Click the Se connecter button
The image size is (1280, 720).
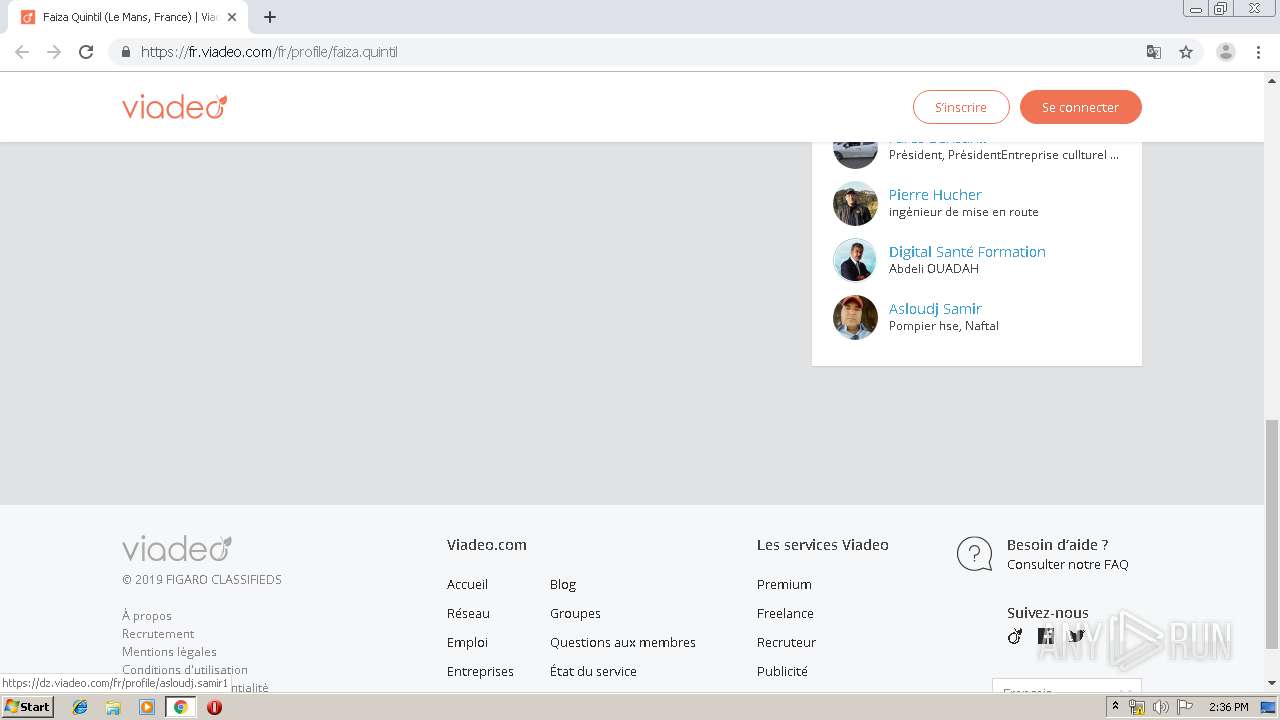pos(1081,107)
